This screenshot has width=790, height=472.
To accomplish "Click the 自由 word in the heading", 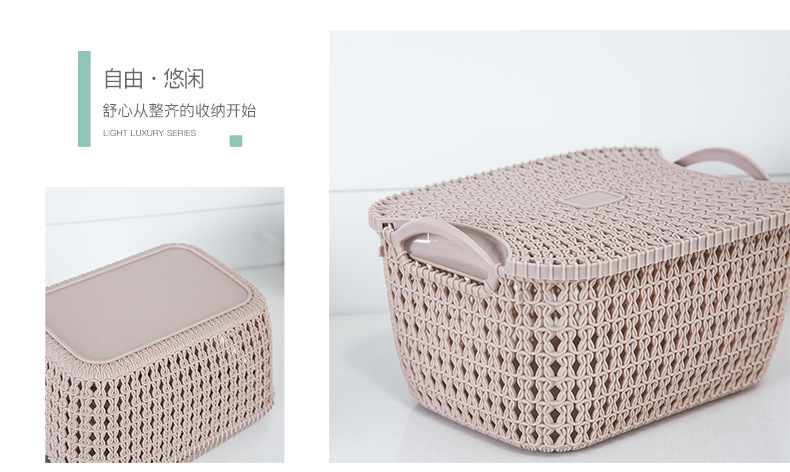I will pyautogui.click(x=123, y=79).
